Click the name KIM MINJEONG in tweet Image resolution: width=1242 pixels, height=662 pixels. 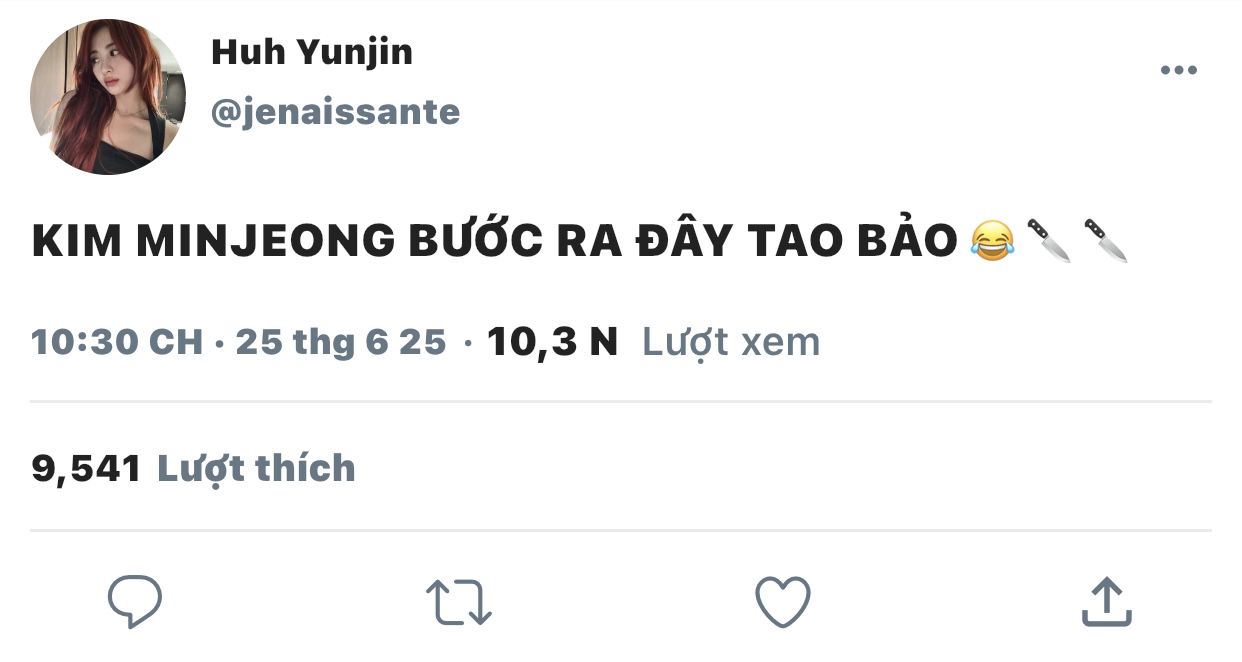212,241
